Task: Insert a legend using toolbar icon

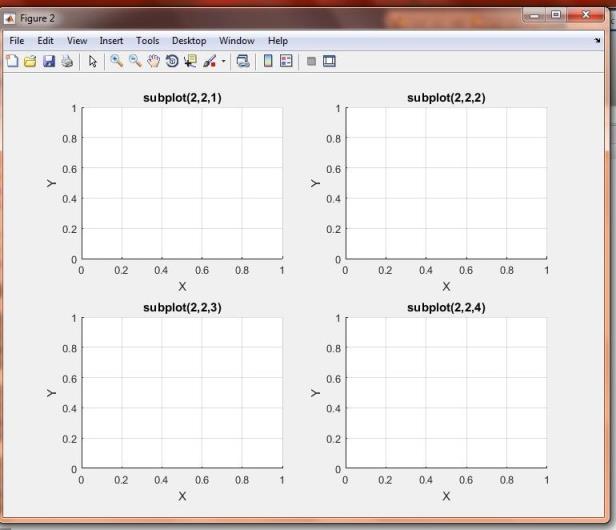Action: [286, 61]
